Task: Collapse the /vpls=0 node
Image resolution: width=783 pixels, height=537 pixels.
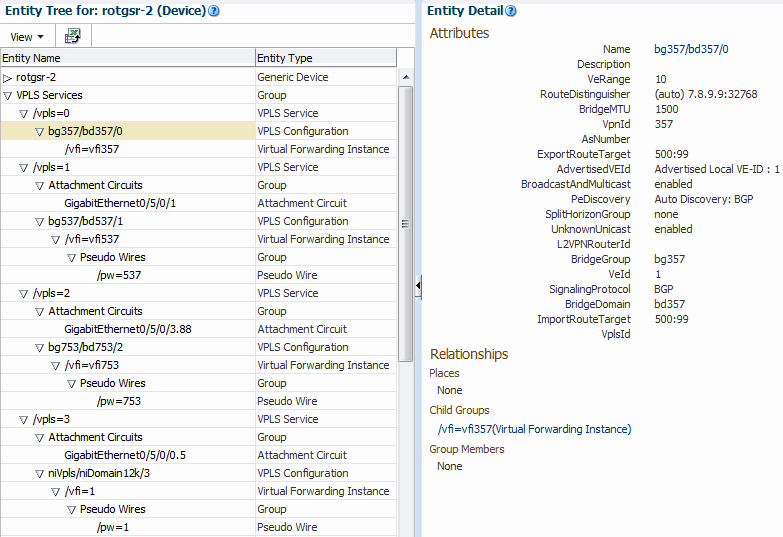Action: click(x=23, y=113)
